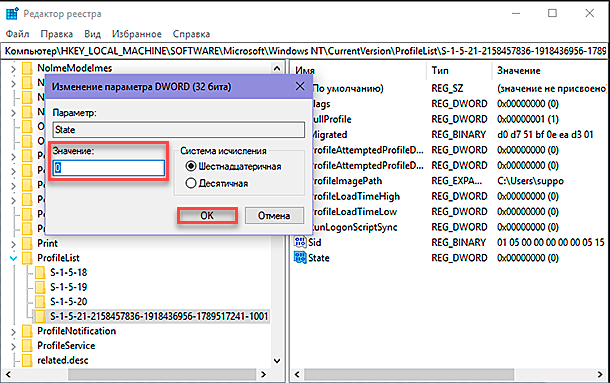Open the Справка menu
This screenshot has width=610, height=383.
click(191, 34)
